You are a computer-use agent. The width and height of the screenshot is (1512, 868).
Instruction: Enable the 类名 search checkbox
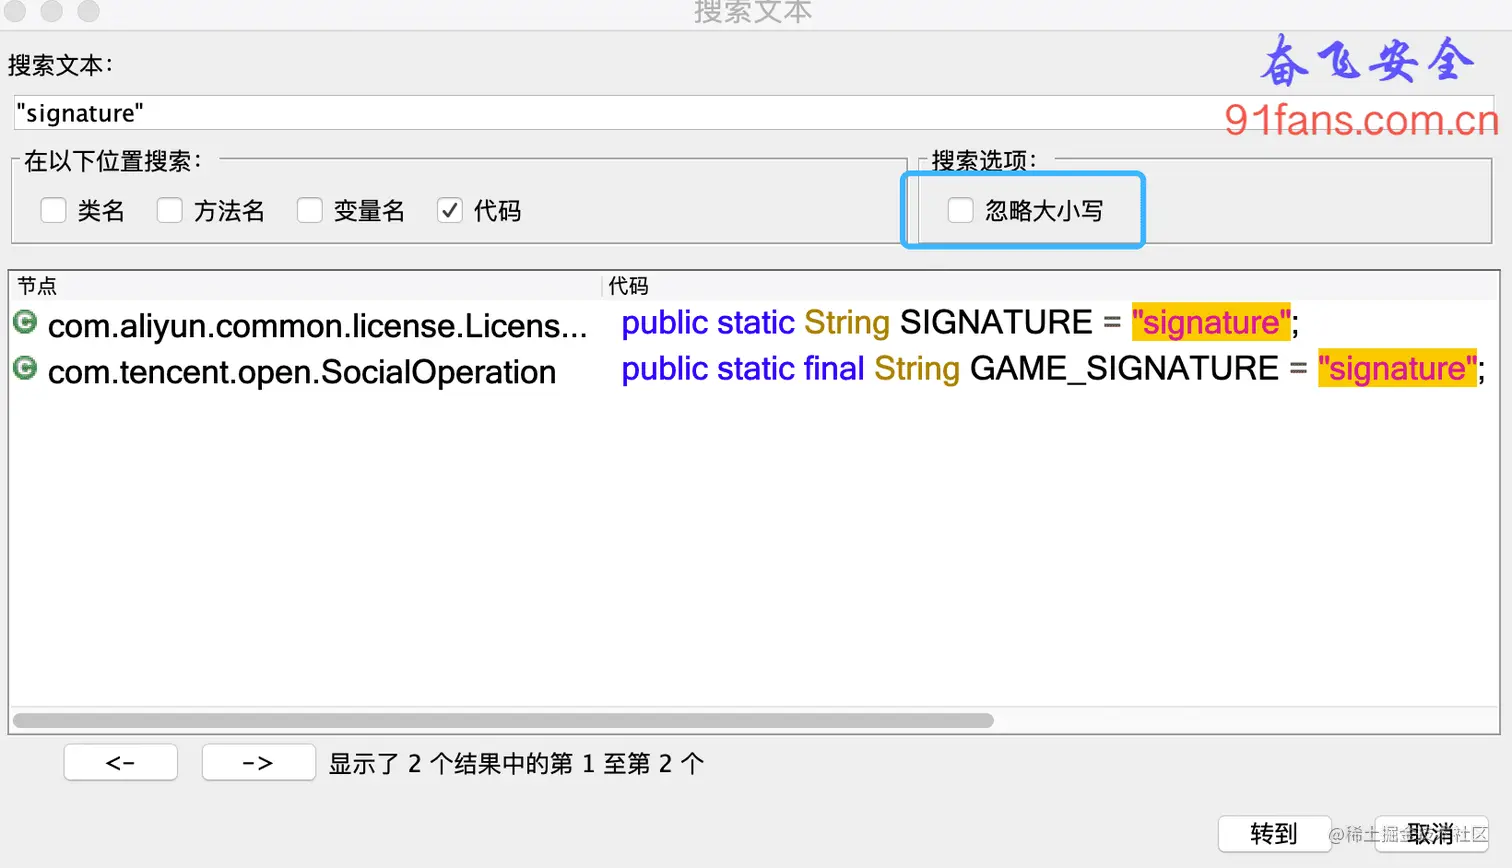[x=54, y=211]
